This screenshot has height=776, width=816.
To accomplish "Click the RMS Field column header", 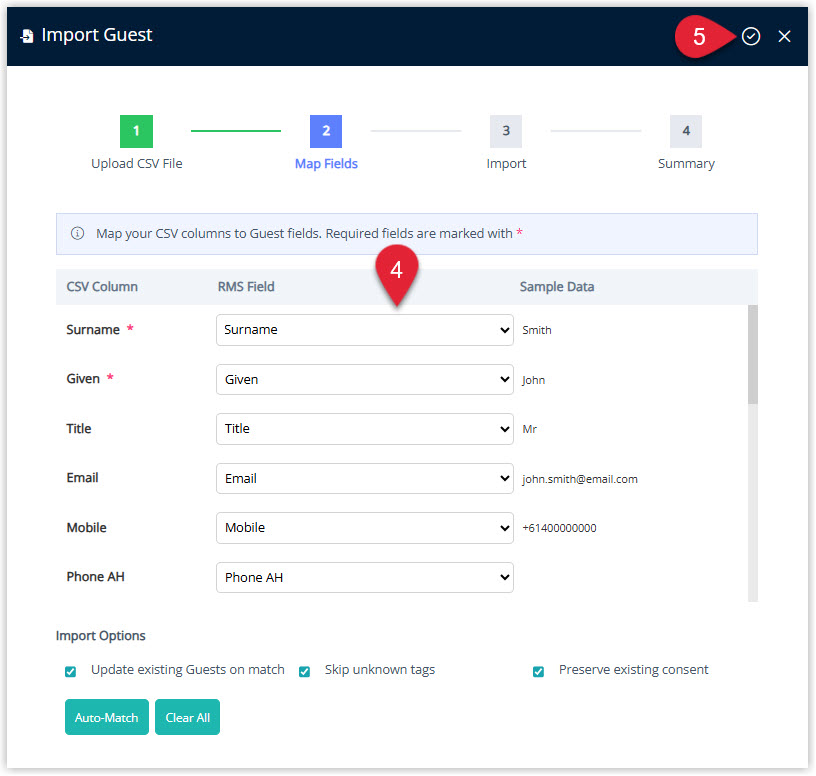I will [x=246, y=287].
